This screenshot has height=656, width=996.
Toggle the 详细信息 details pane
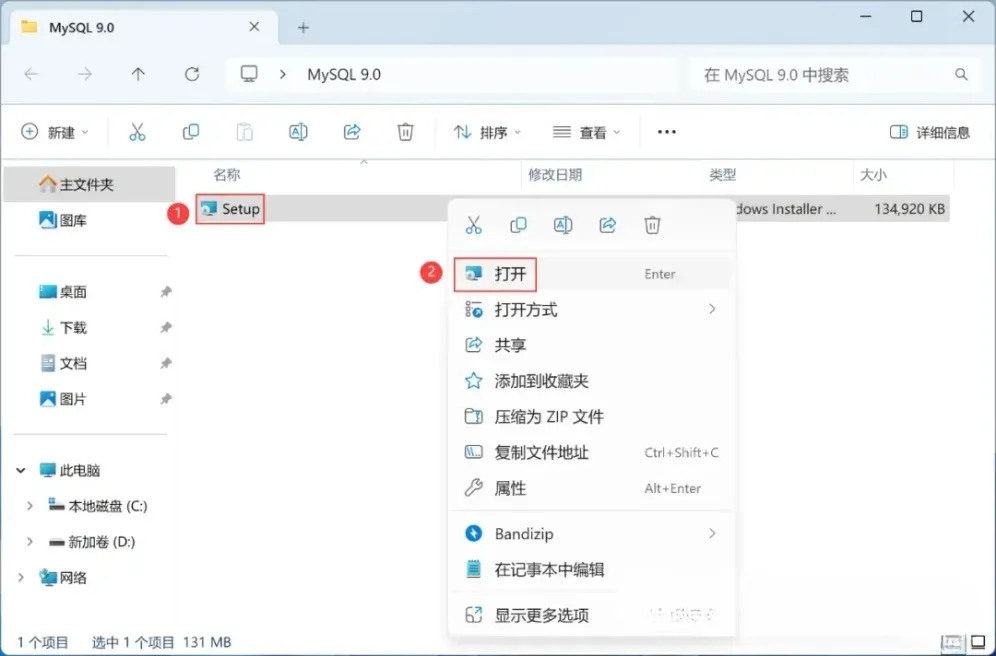coord(929,132)
